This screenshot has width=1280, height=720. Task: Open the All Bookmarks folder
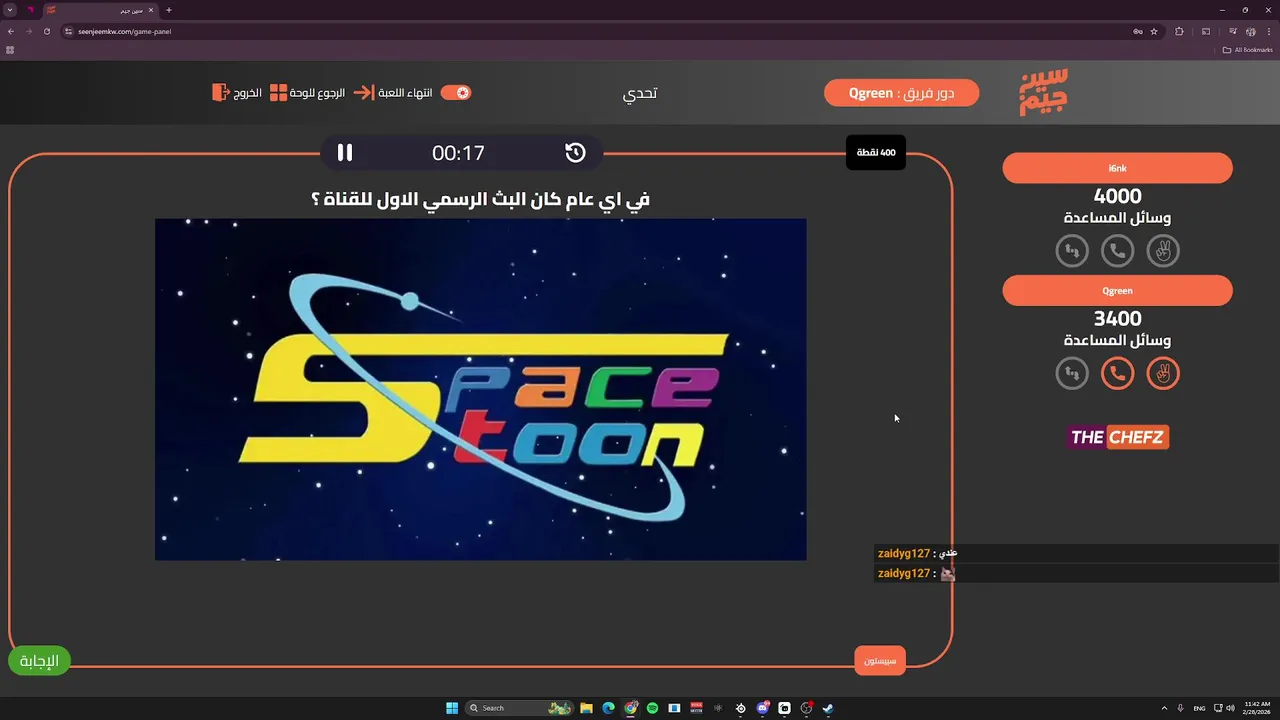tap(1248, 50)
